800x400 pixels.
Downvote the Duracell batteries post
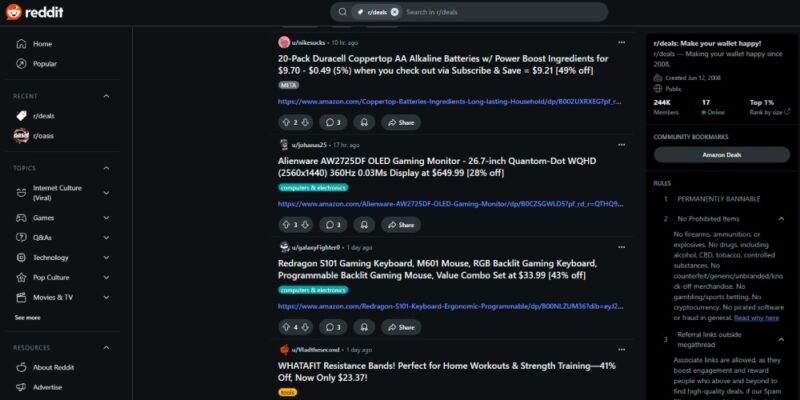click(305, 122)
